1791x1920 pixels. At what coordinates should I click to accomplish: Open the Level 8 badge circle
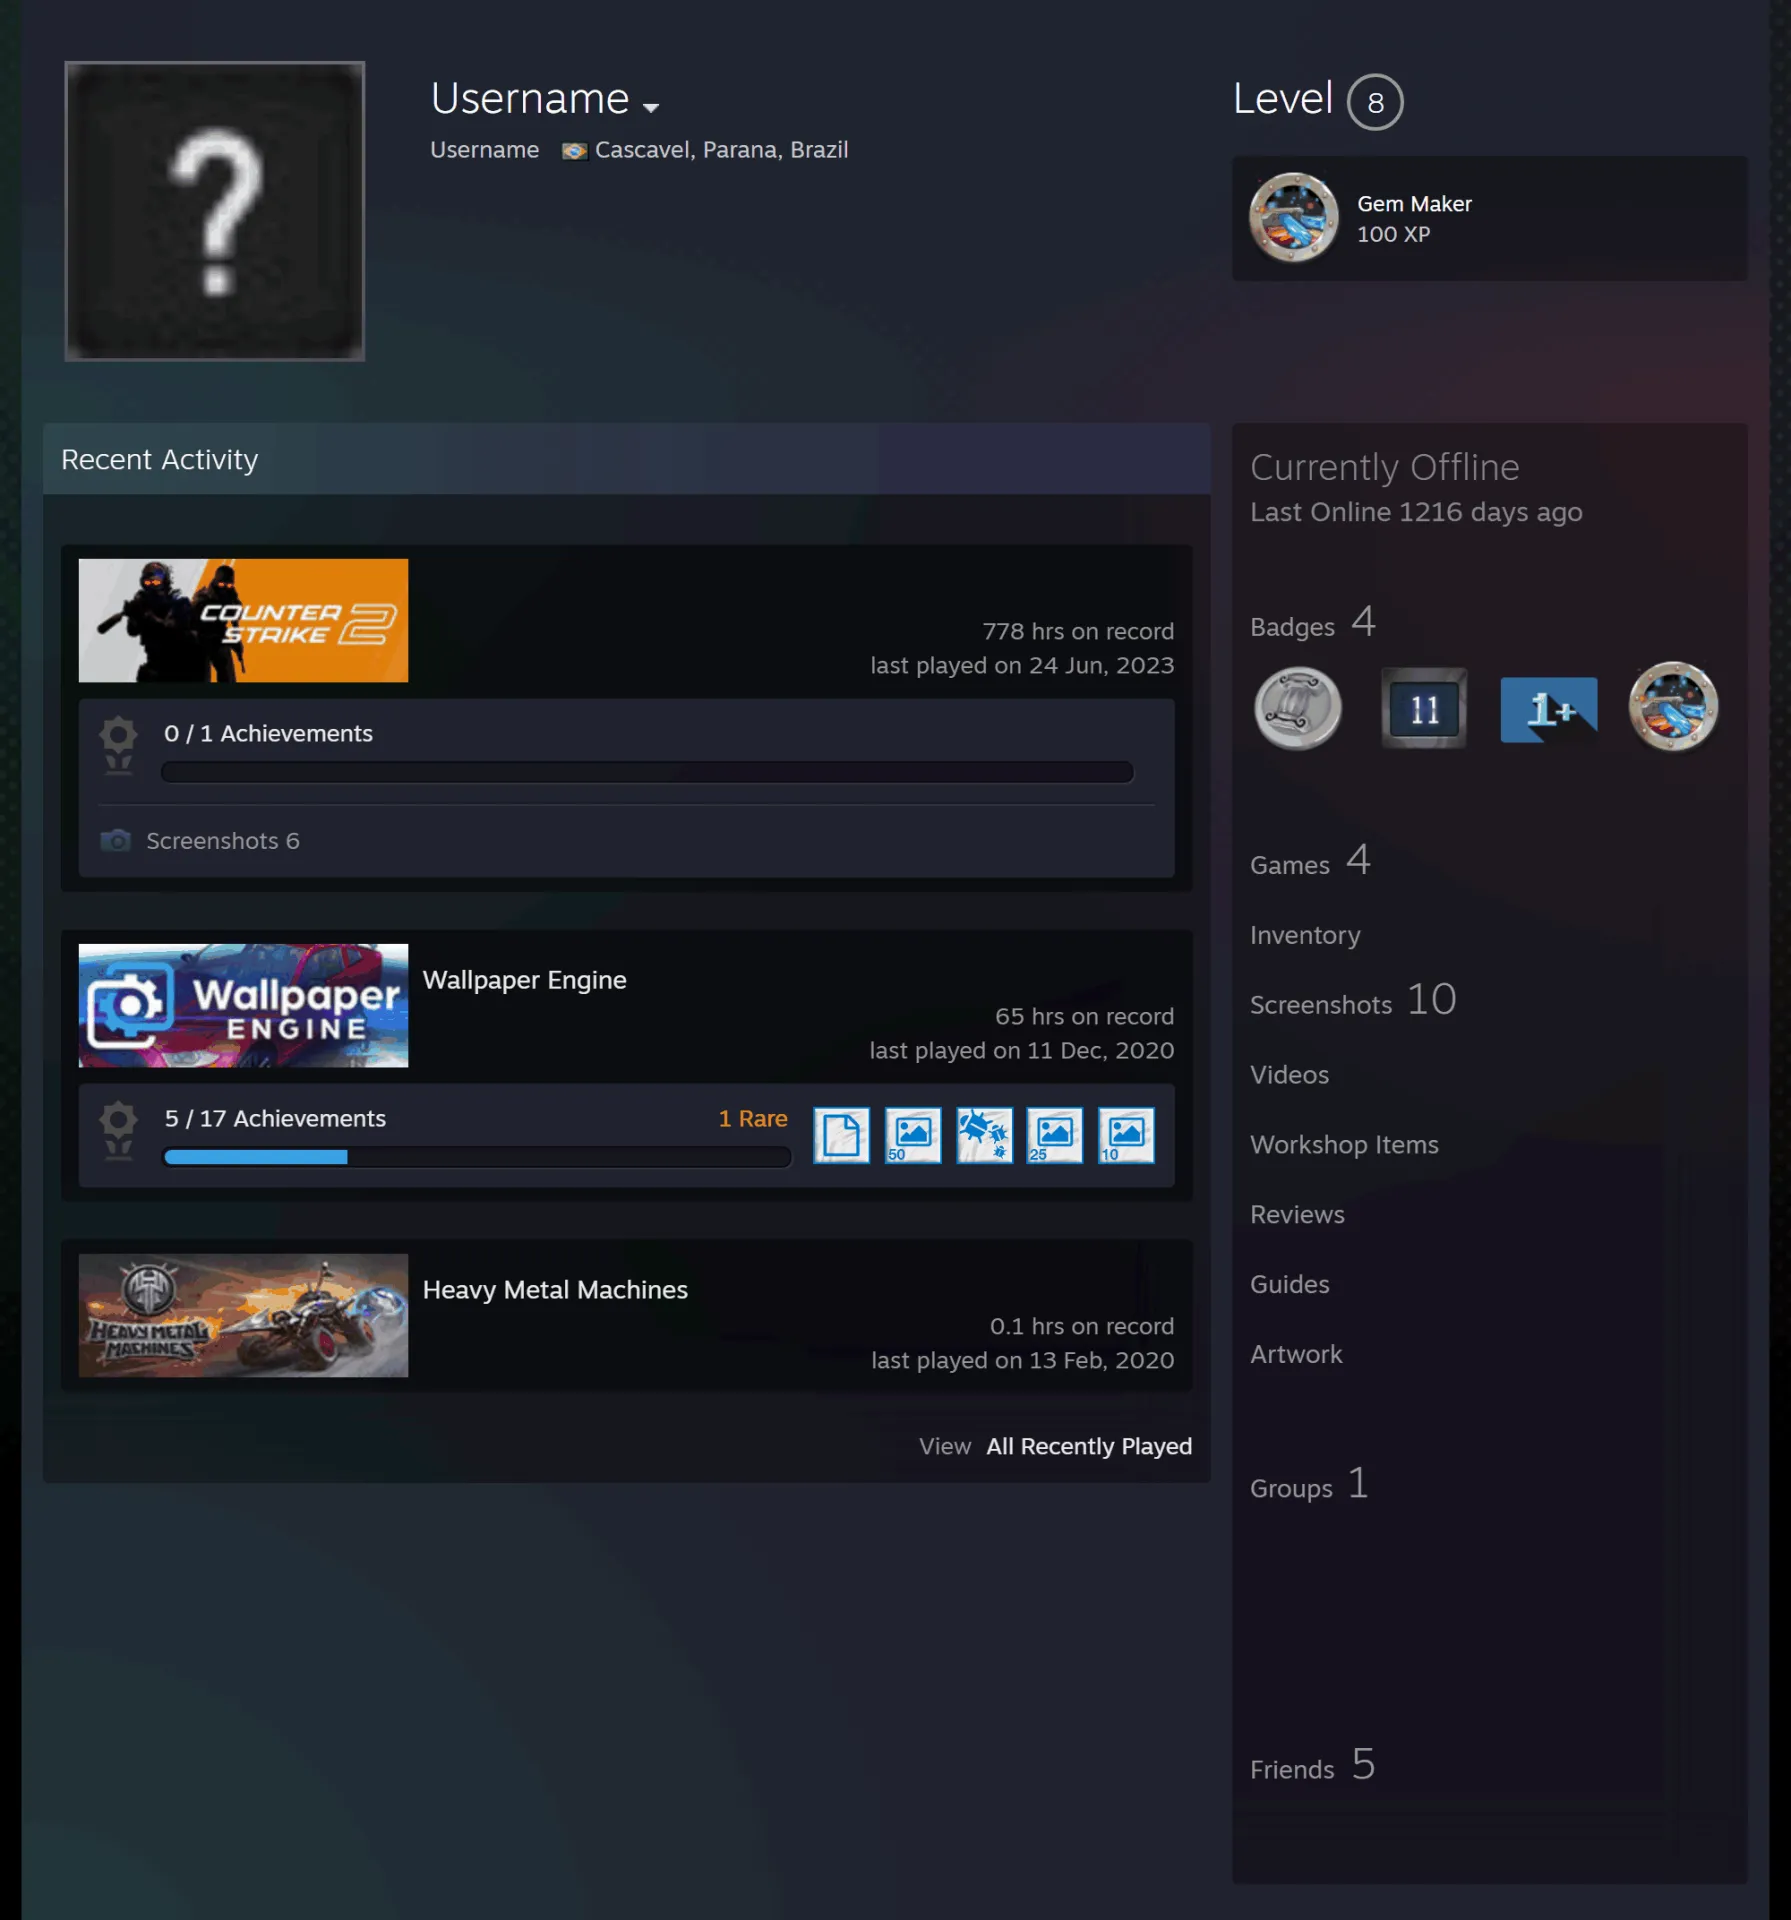click(1375, 102)
